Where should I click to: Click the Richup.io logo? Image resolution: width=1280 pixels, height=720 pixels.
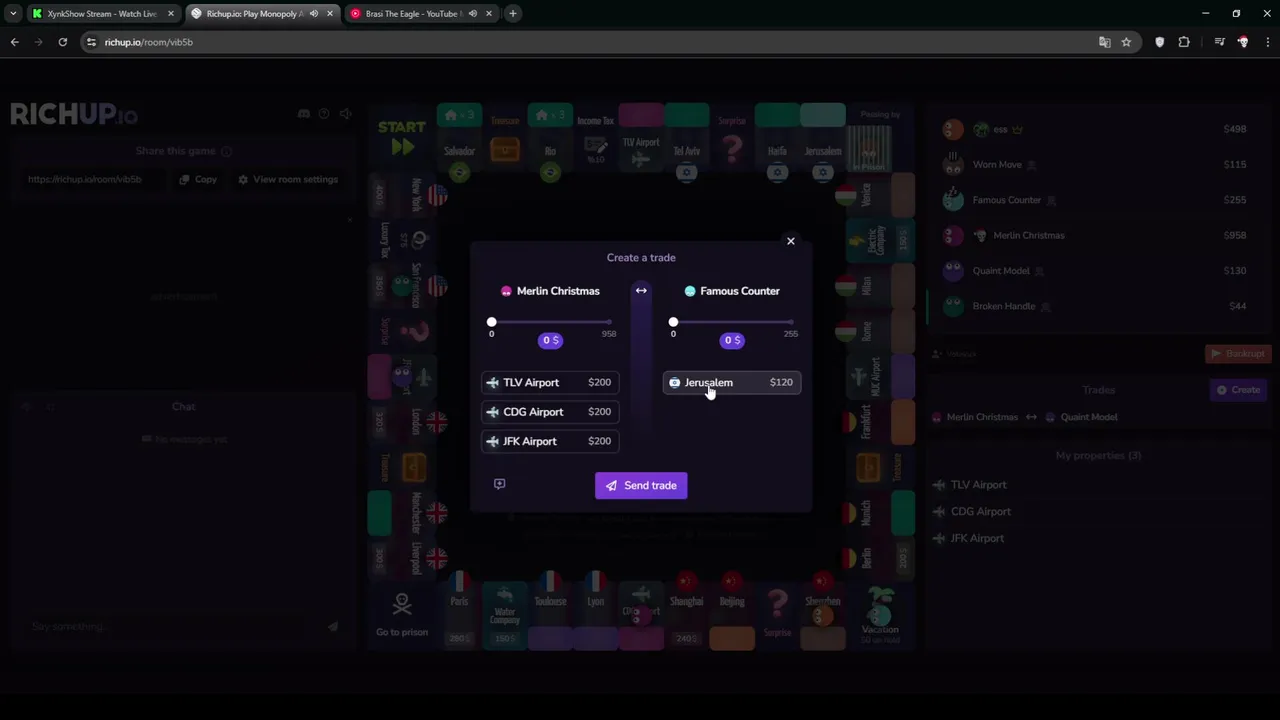click(x=74, y=114)
